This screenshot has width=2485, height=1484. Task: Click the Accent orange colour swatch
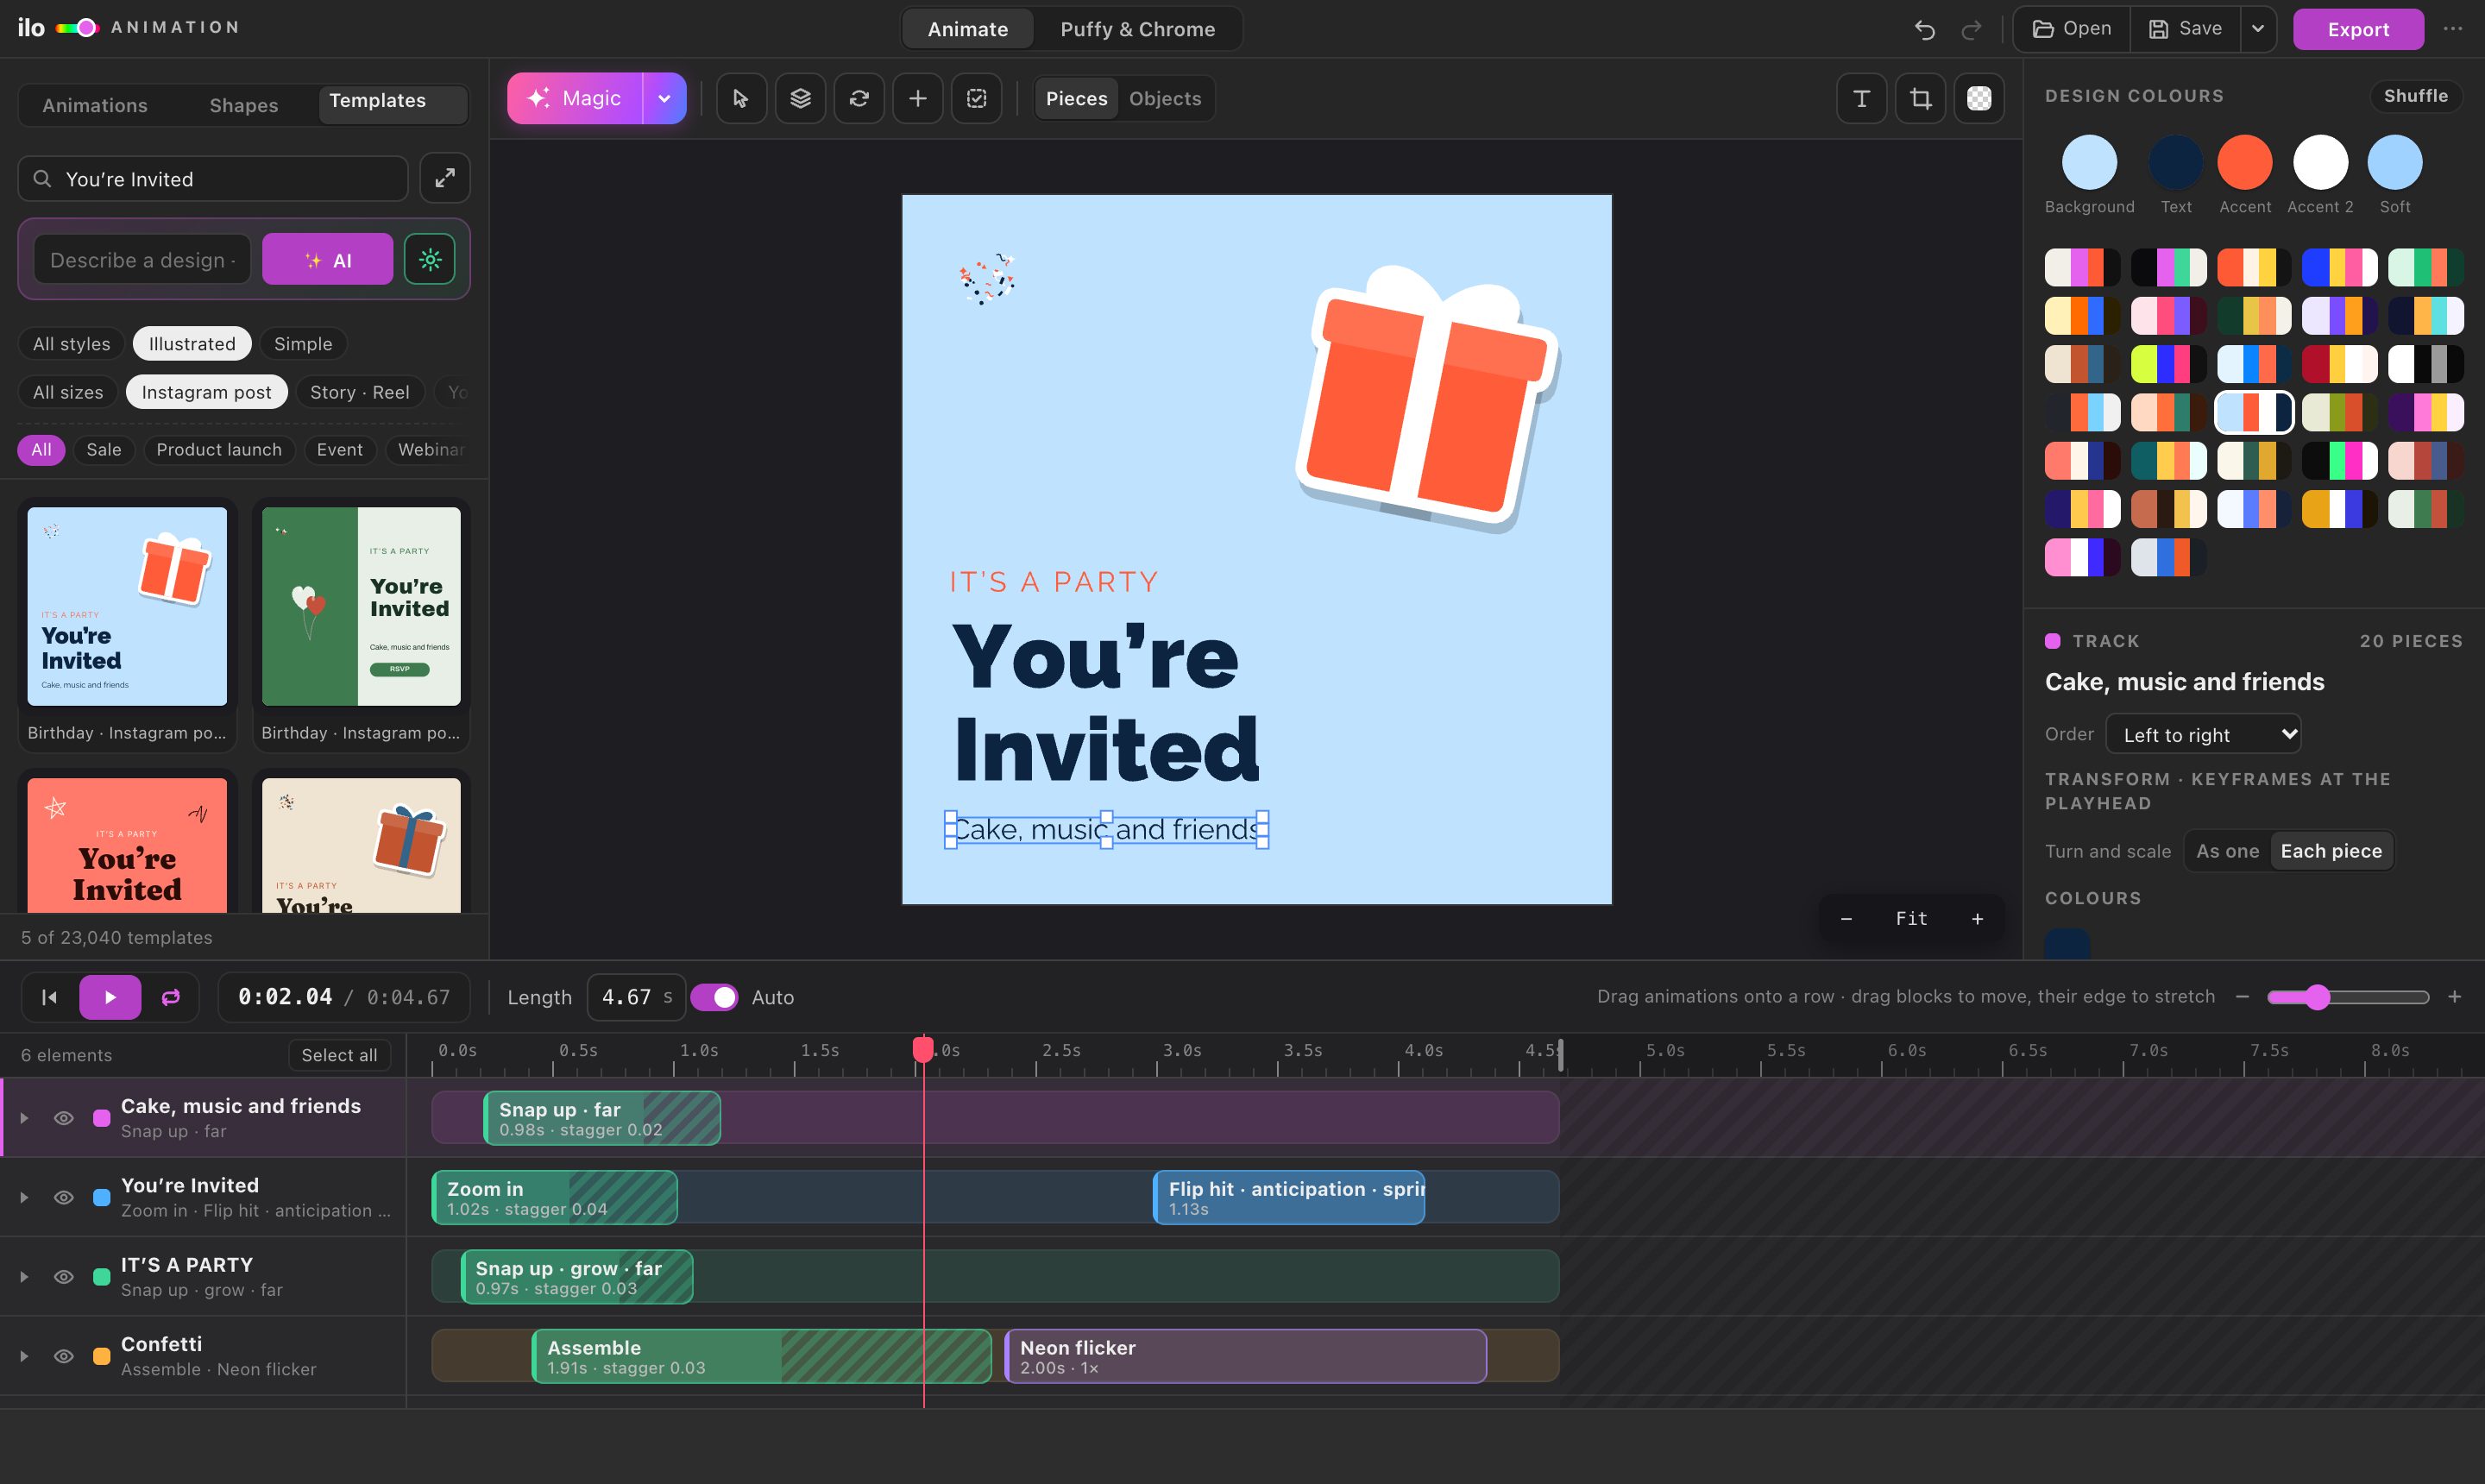click(x=2245, y=162)
